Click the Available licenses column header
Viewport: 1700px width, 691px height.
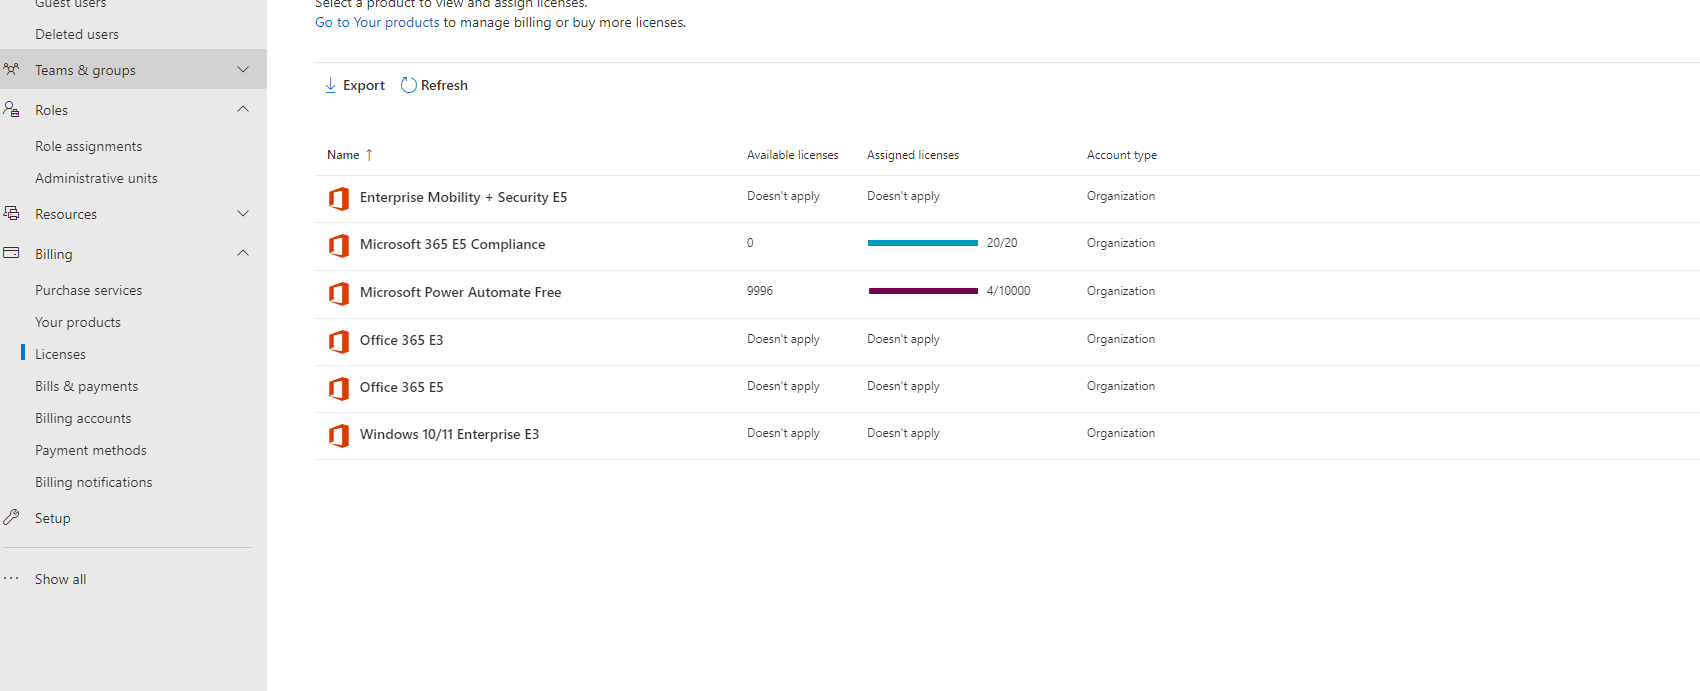(x=792, y=155)
